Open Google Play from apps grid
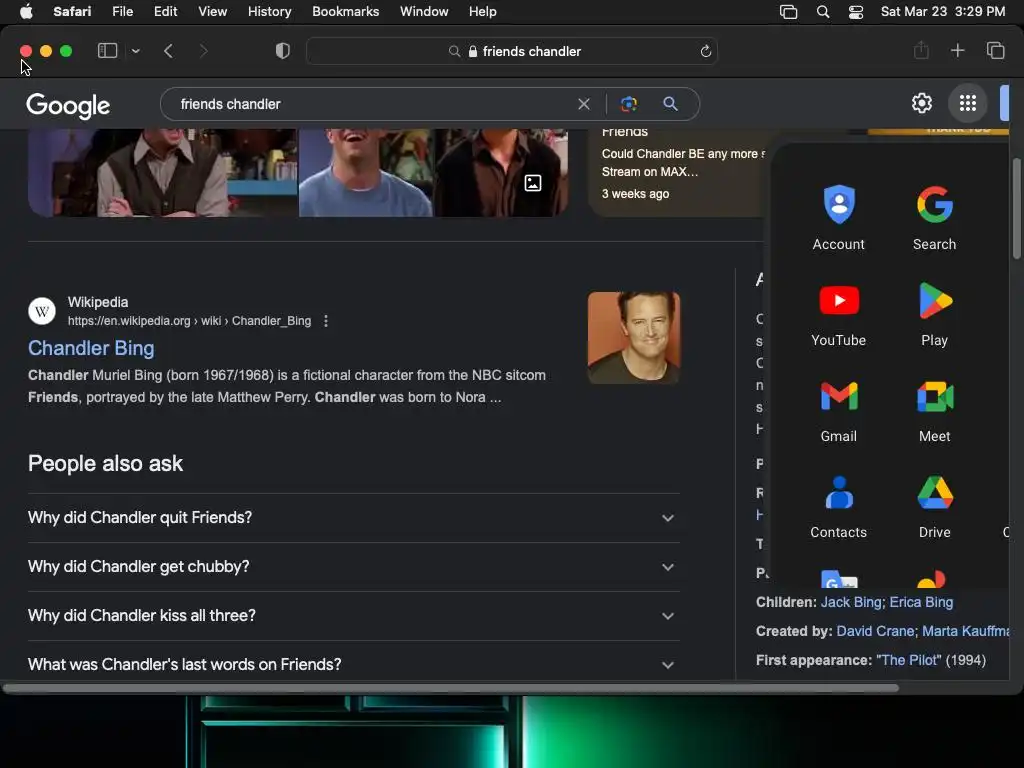The width and height of the screenshot is (1024, 768). [x=935, y=314]
